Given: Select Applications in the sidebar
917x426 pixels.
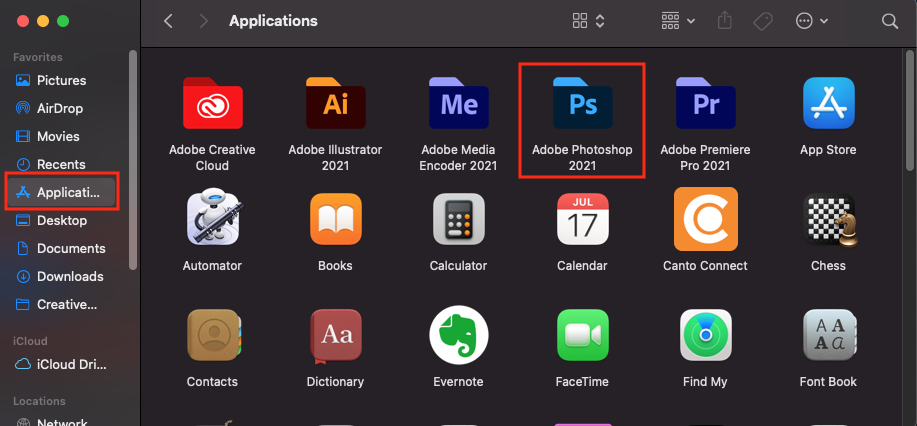Looking at the screenshot, I should 62,192.
